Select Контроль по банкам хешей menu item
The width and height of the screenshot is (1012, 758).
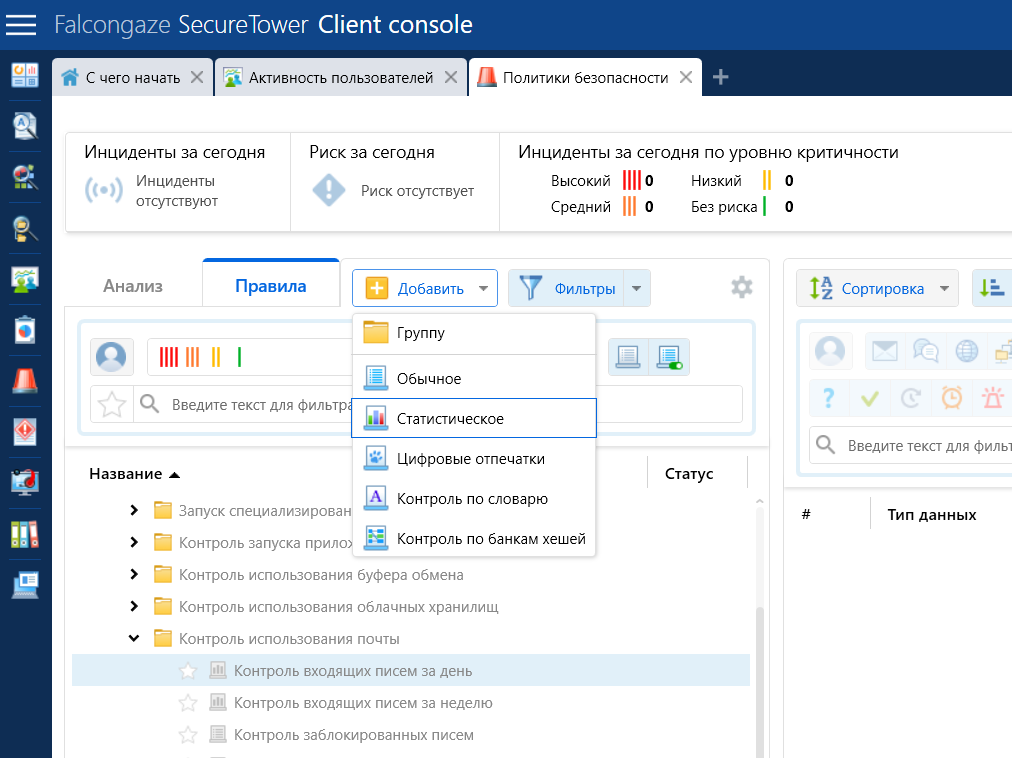474,538
